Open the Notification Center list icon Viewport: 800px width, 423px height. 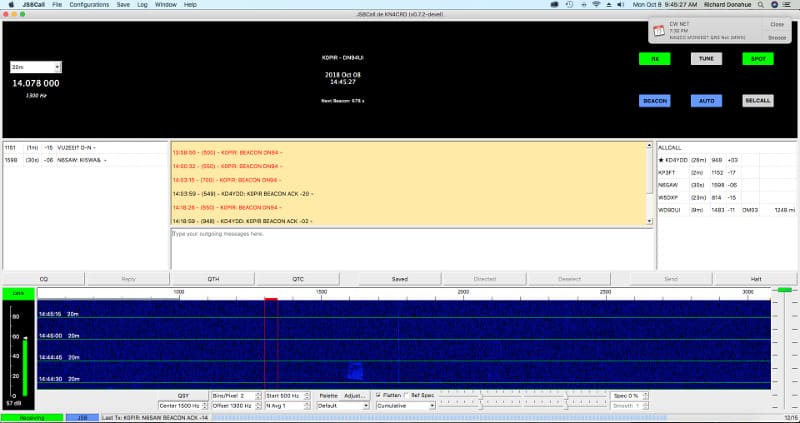[x=786, y=4]
